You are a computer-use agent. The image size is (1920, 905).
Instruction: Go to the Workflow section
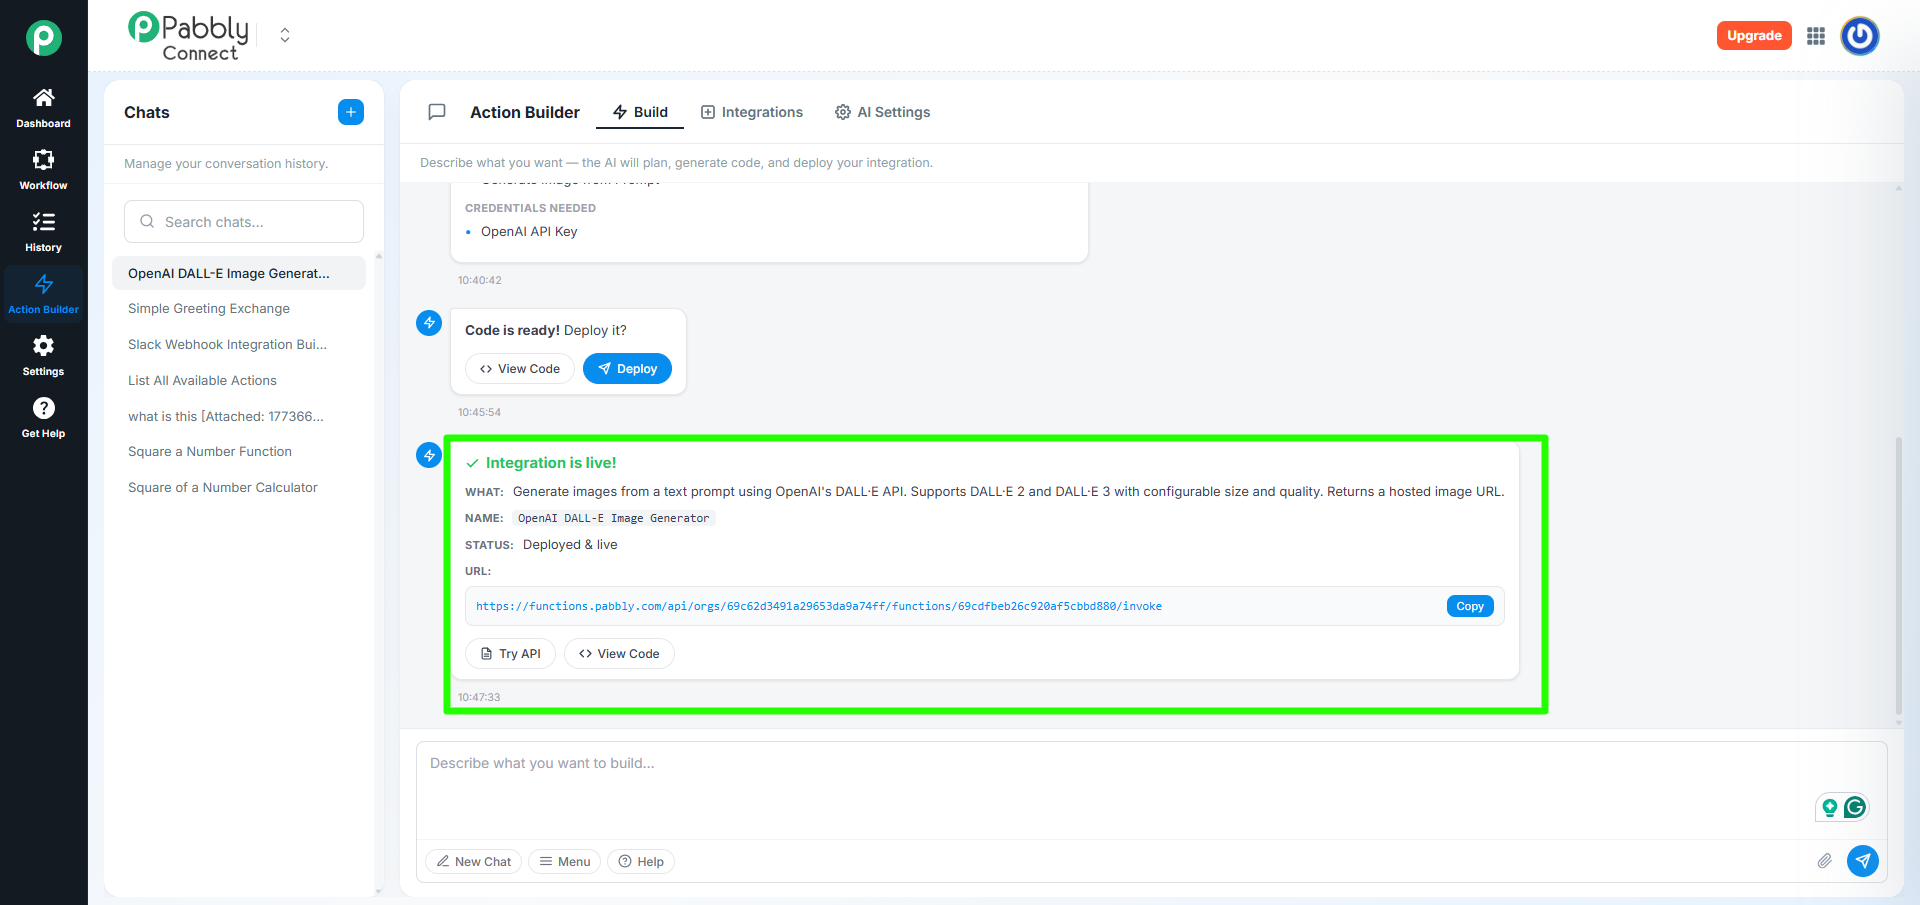pyautogui.click(x=43, y=170)
